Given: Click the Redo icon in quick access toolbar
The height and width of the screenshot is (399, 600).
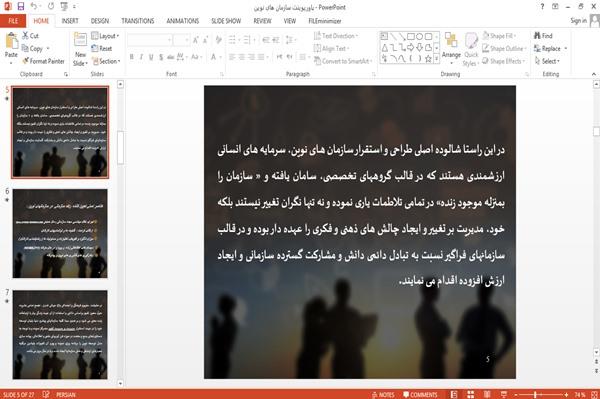Looking at the screenshot, I should [x=51, y=7].
